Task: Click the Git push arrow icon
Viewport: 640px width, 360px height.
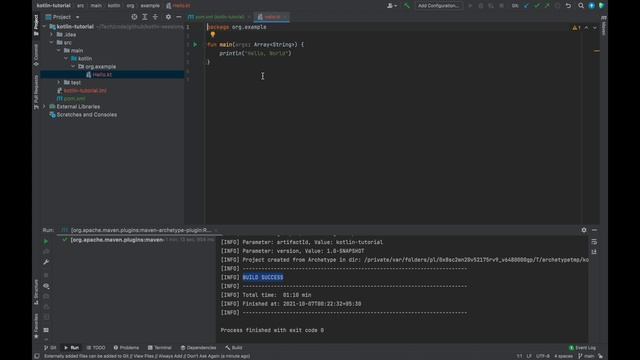Action: [x=547, y=6]
